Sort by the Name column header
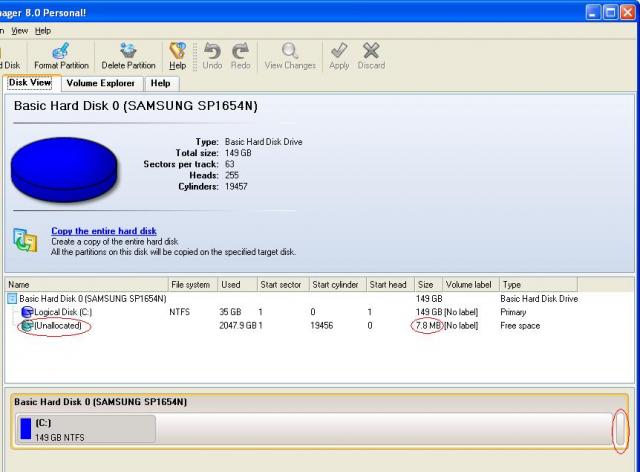Screen dimensions: 640x472 [87, 285]
